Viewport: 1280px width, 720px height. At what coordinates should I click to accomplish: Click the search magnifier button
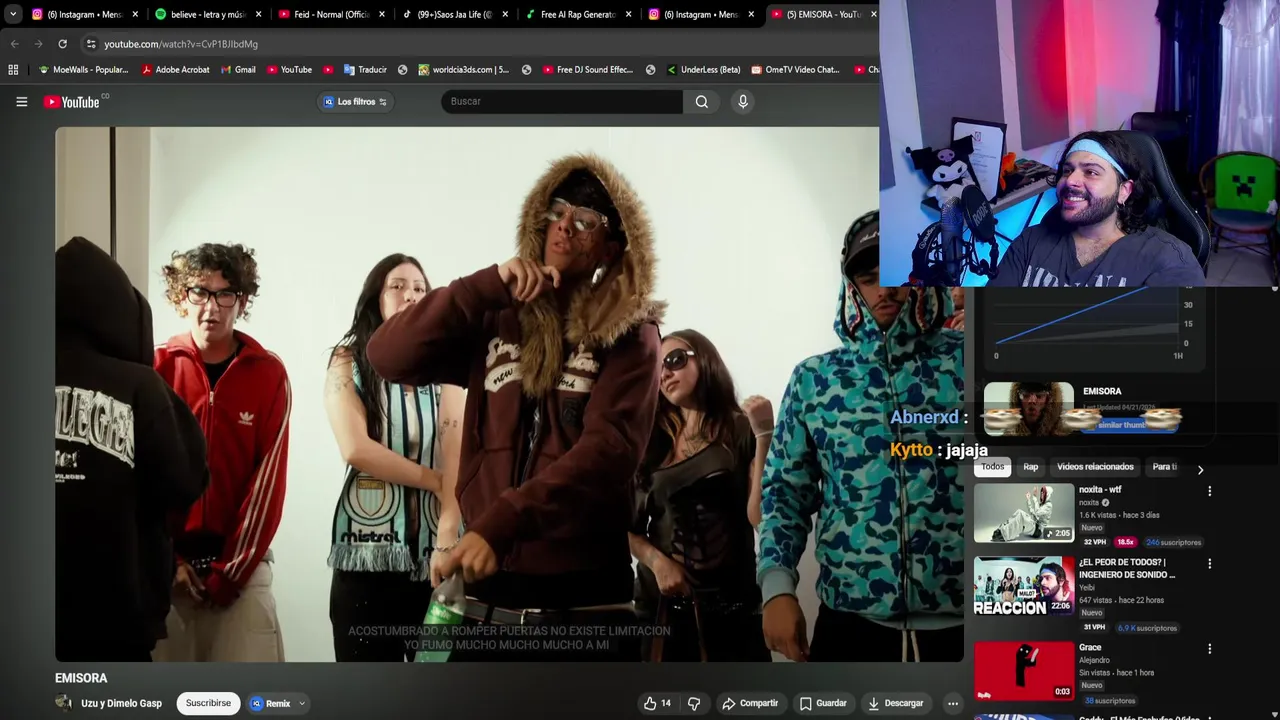pos(701,101)
